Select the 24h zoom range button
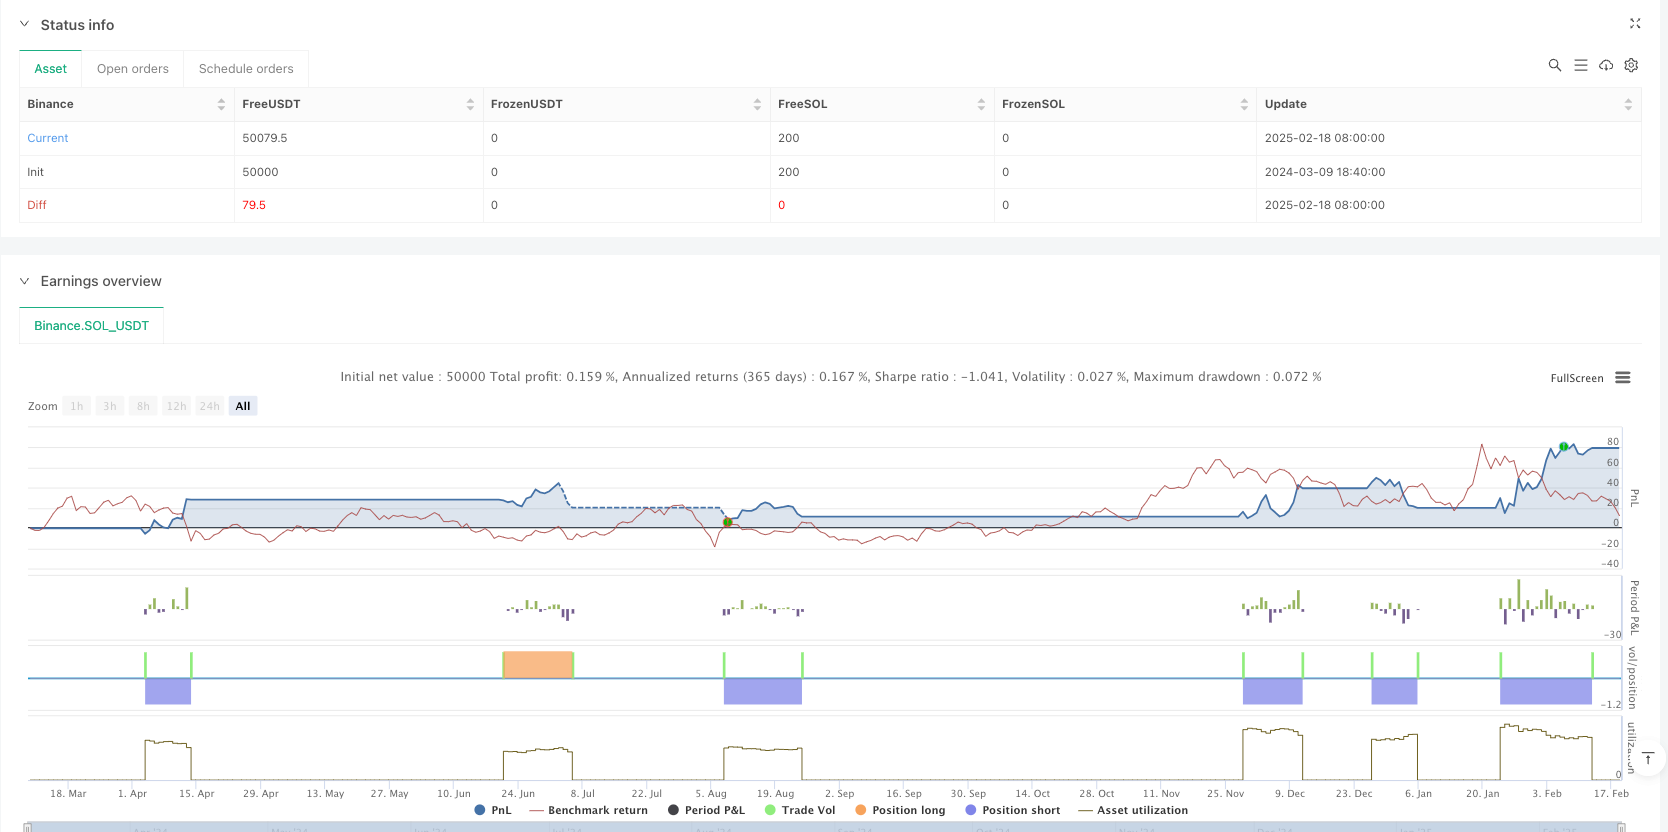Image resolution: width=1668 pixels, height=832 pixels. [x=209, y=406]
